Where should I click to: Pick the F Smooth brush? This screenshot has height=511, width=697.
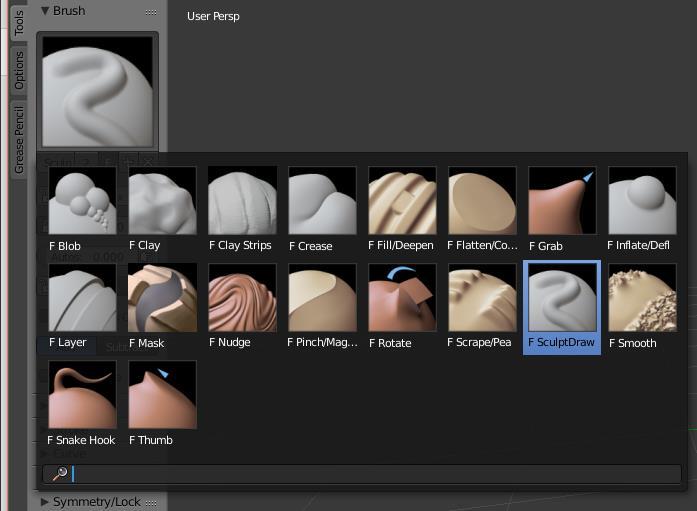[642, 307]
